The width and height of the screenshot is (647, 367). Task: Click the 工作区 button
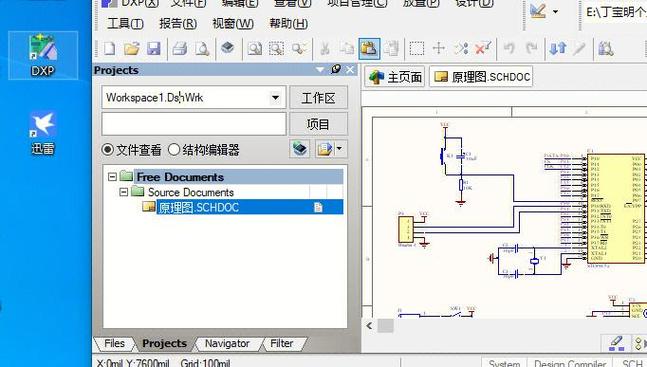point(319,98)
